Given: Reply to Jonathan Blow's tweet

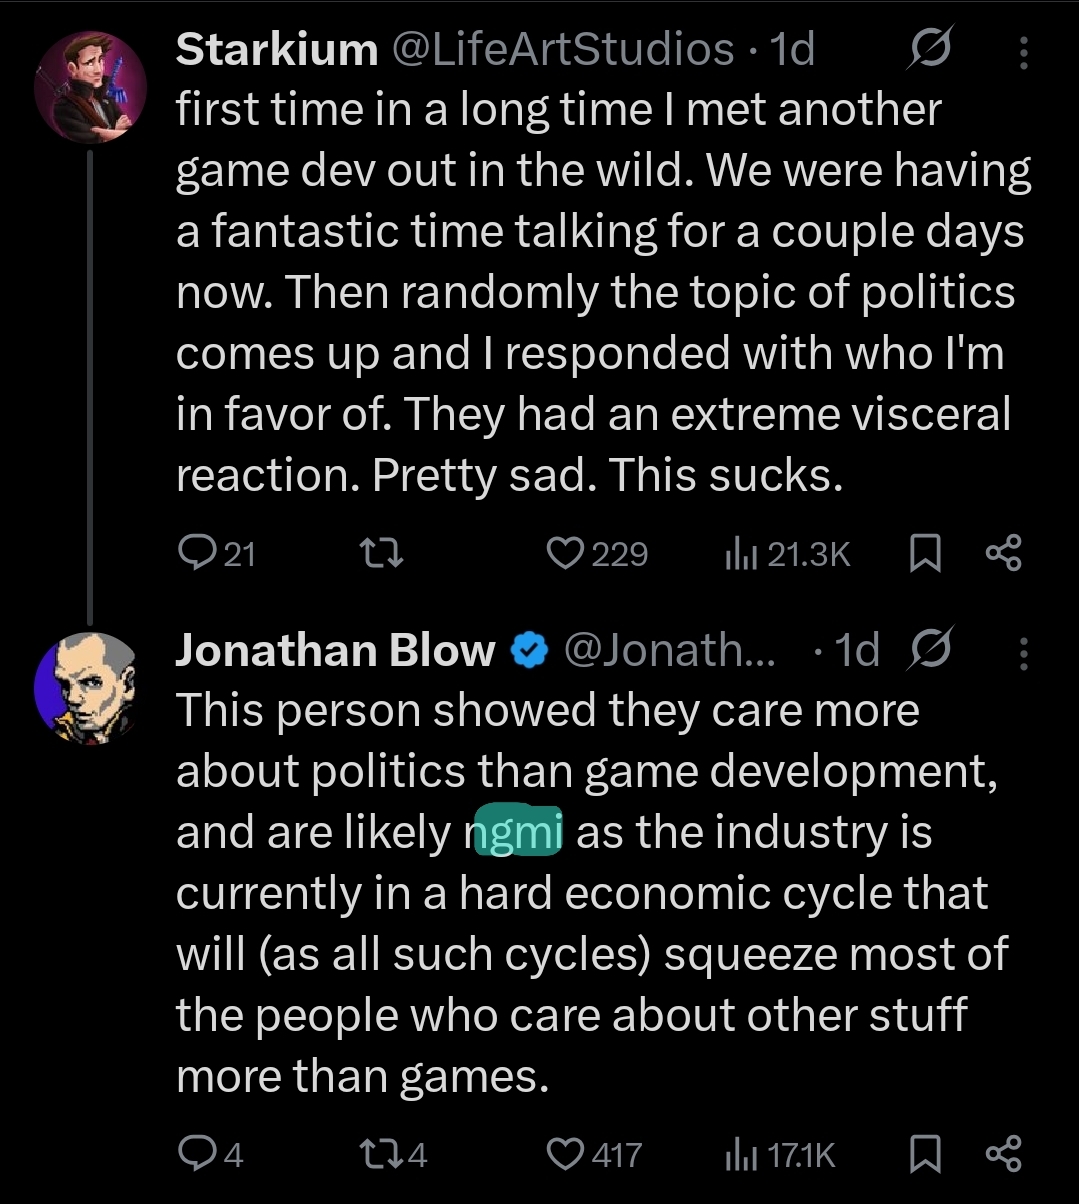Looking at the screenshot, I should (194, 1155).
